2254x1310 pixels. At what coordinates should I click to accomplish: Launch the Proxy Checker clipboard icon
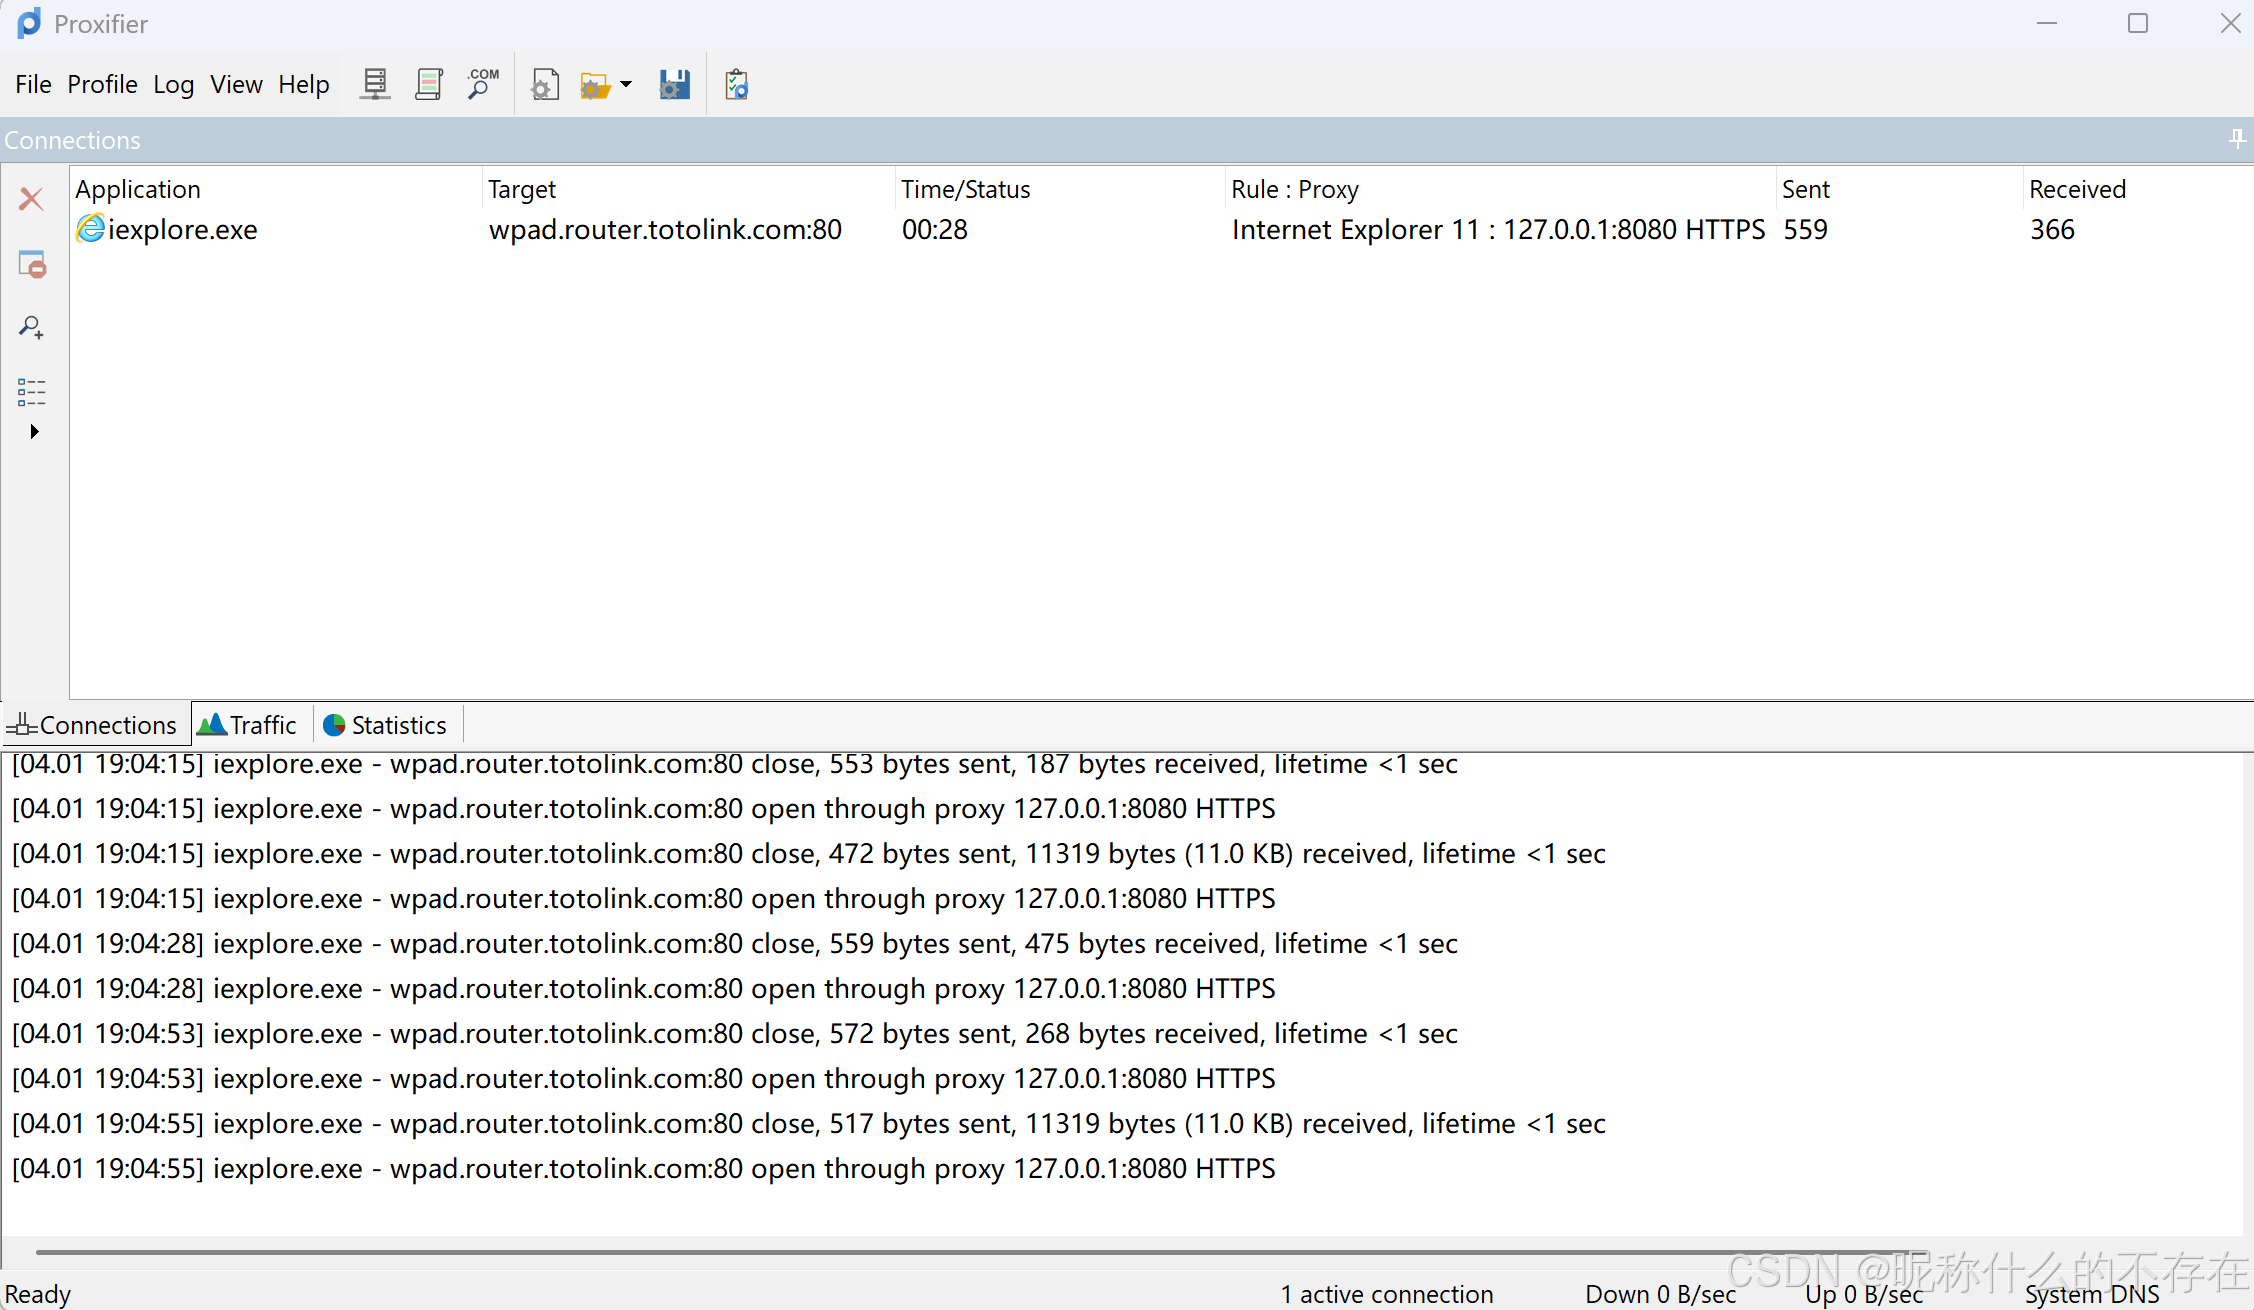pos(737,85)
